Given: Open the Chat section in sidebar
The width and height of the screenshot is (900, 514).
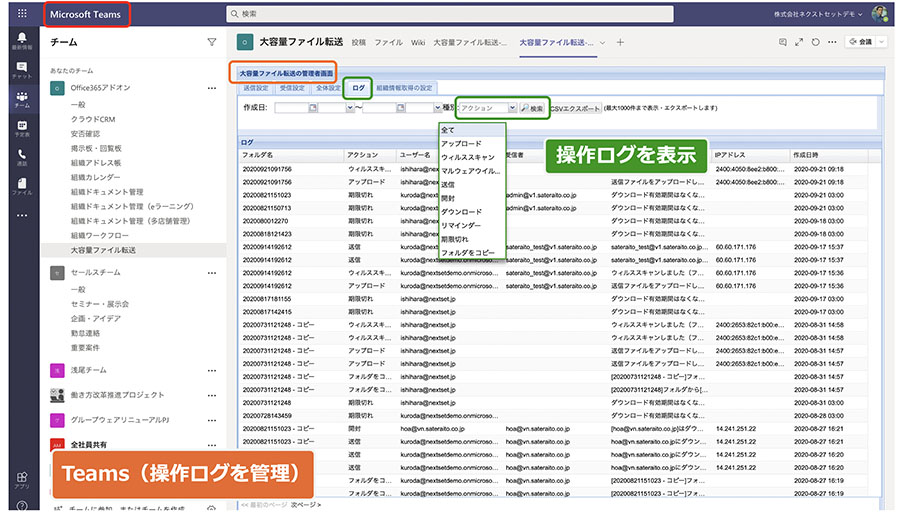Looking at the screenshot, I should coord(22,70).
